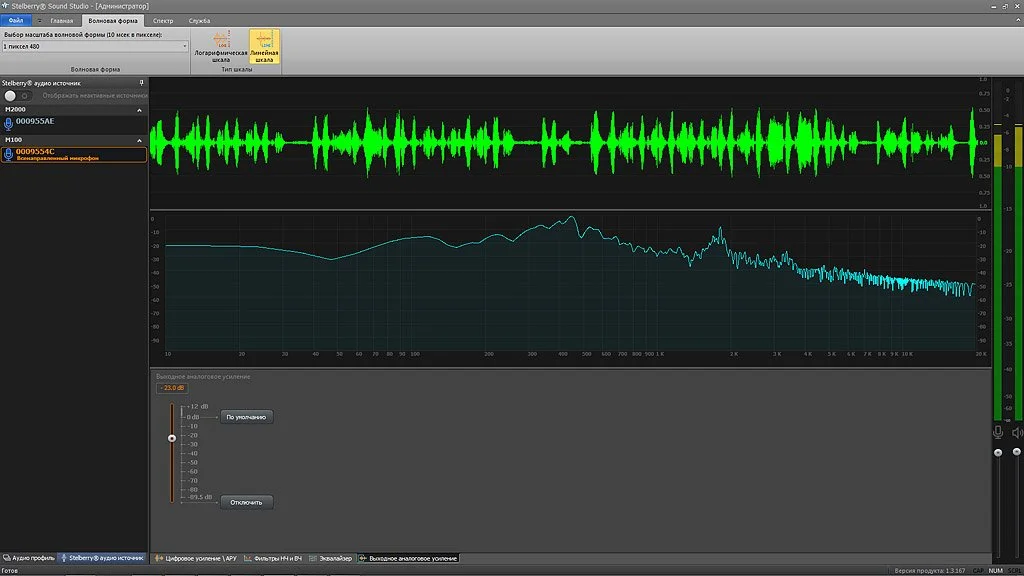Image resolution: width=1024 pixels, height=576 pixels.
Task: Click the -23.0 dB gain value field
Action: 172,388
